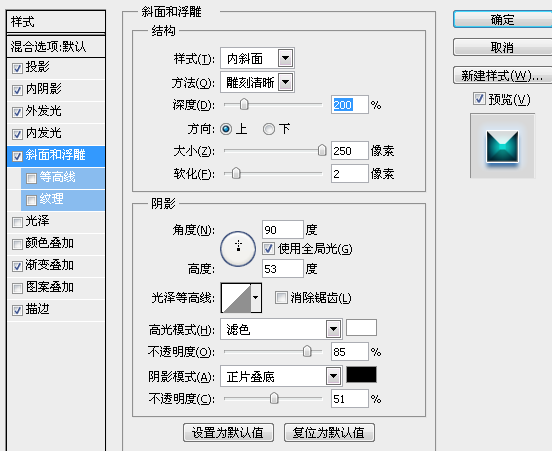The image size is (552, 451).
Task: Uncheck the 外发光 outer glow checkbox
Action: click(x=17, y=112)
